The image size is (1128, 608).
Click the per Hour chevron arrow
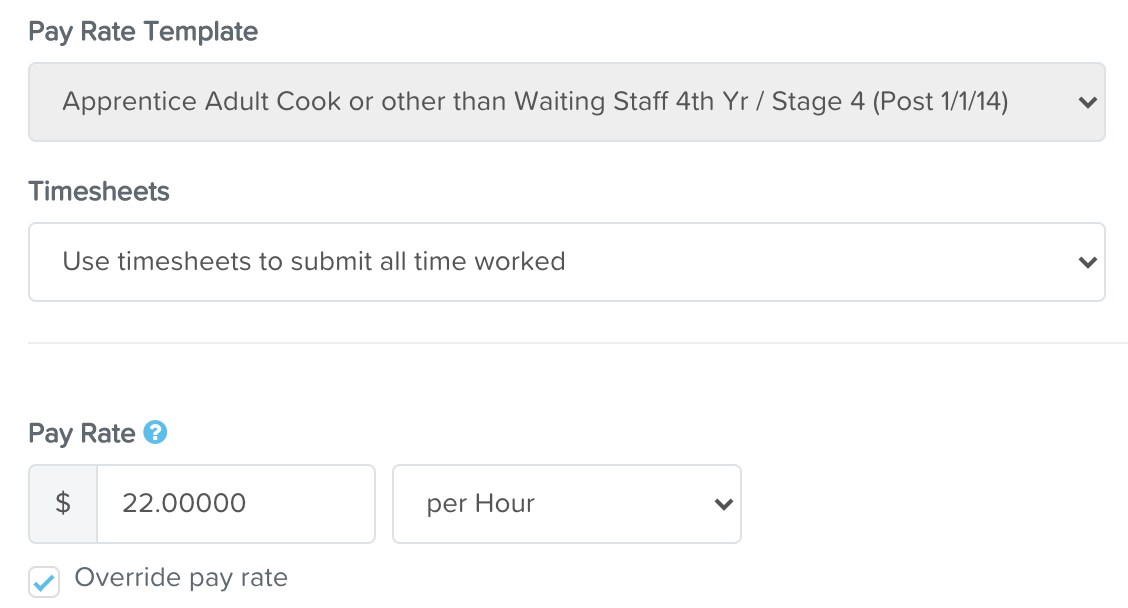pos(724,504)
